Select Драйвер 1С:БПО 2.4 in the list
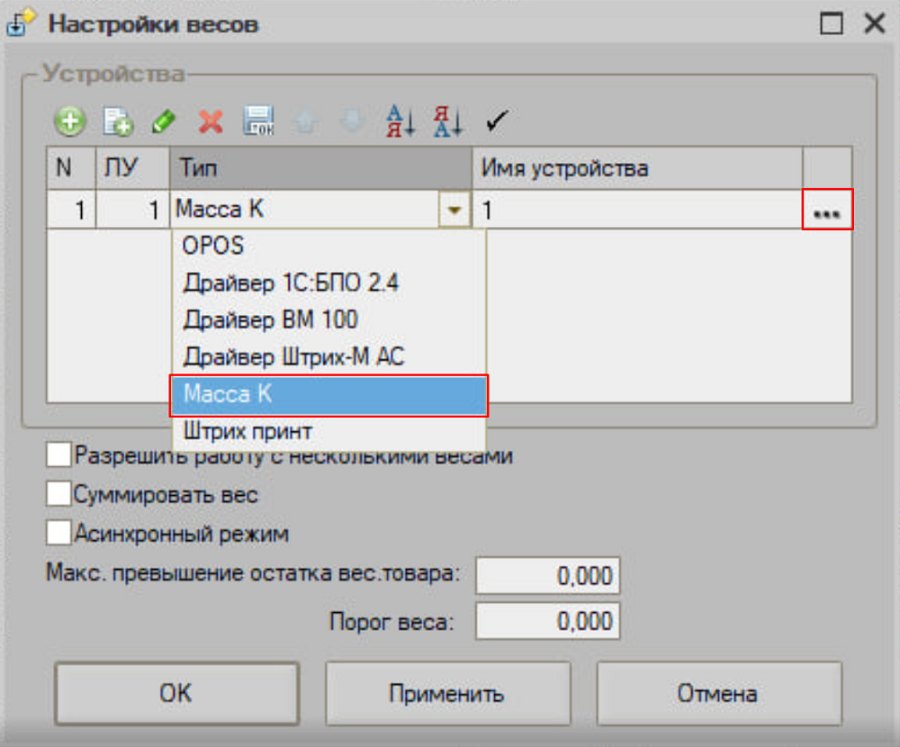The width and height of the screenshot is (900, 747). coord(329,282)
